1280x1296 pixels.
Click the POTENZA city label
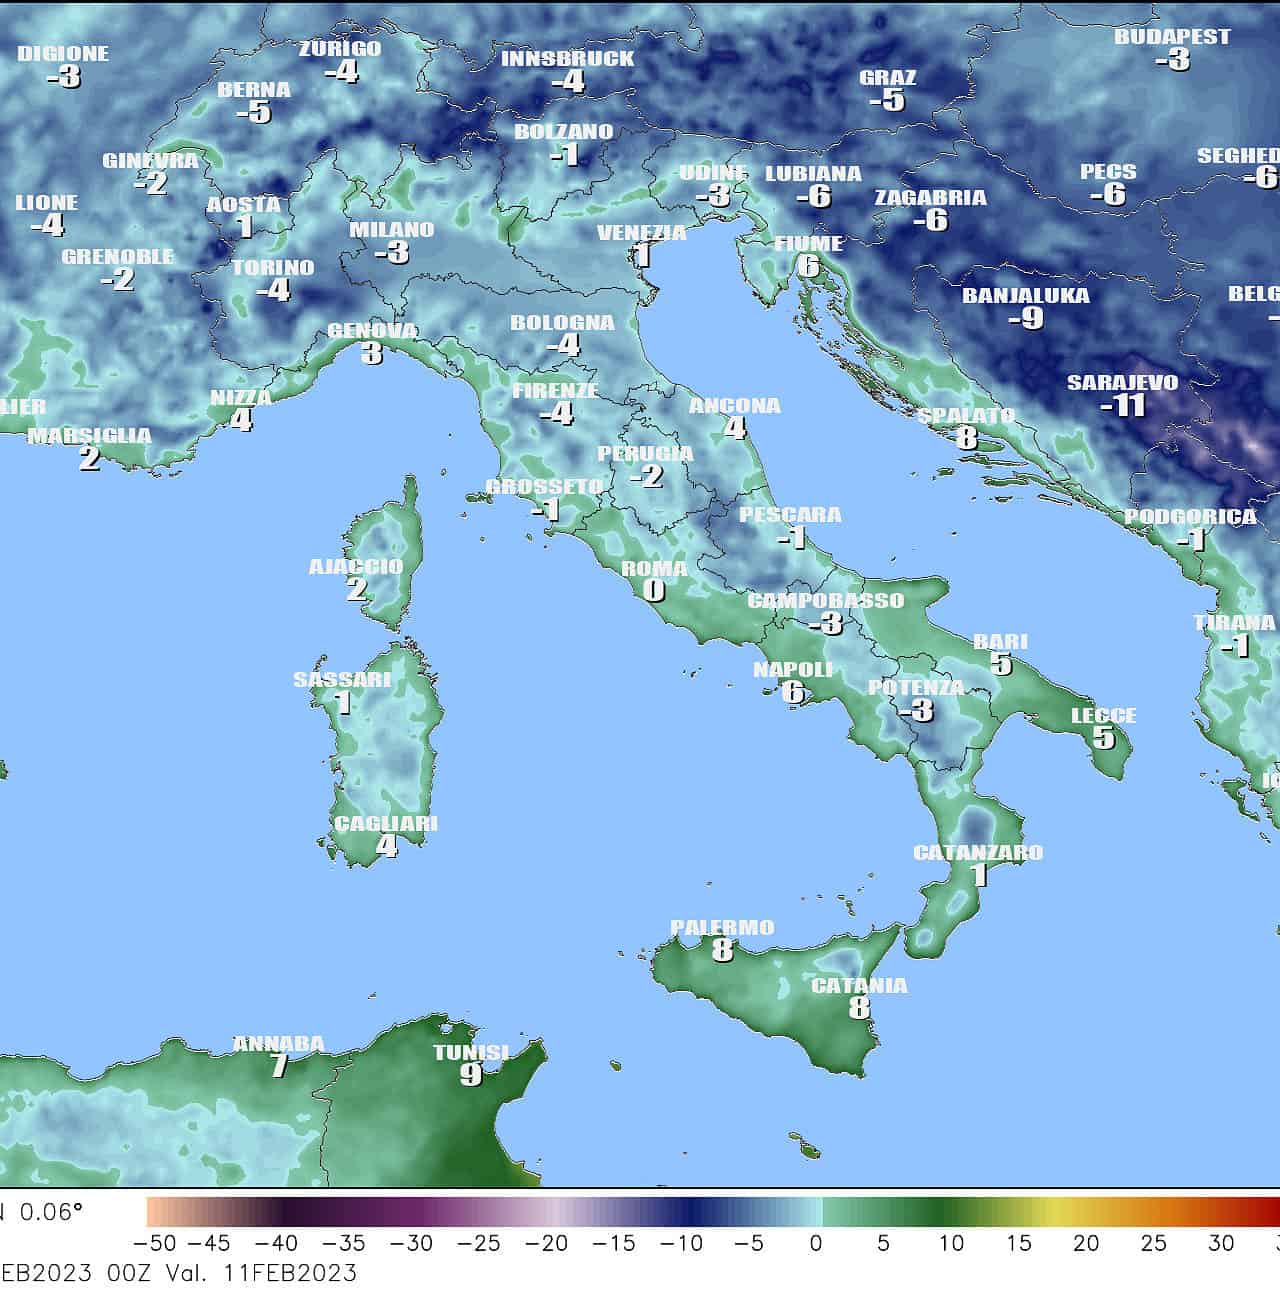click(916, 688)
